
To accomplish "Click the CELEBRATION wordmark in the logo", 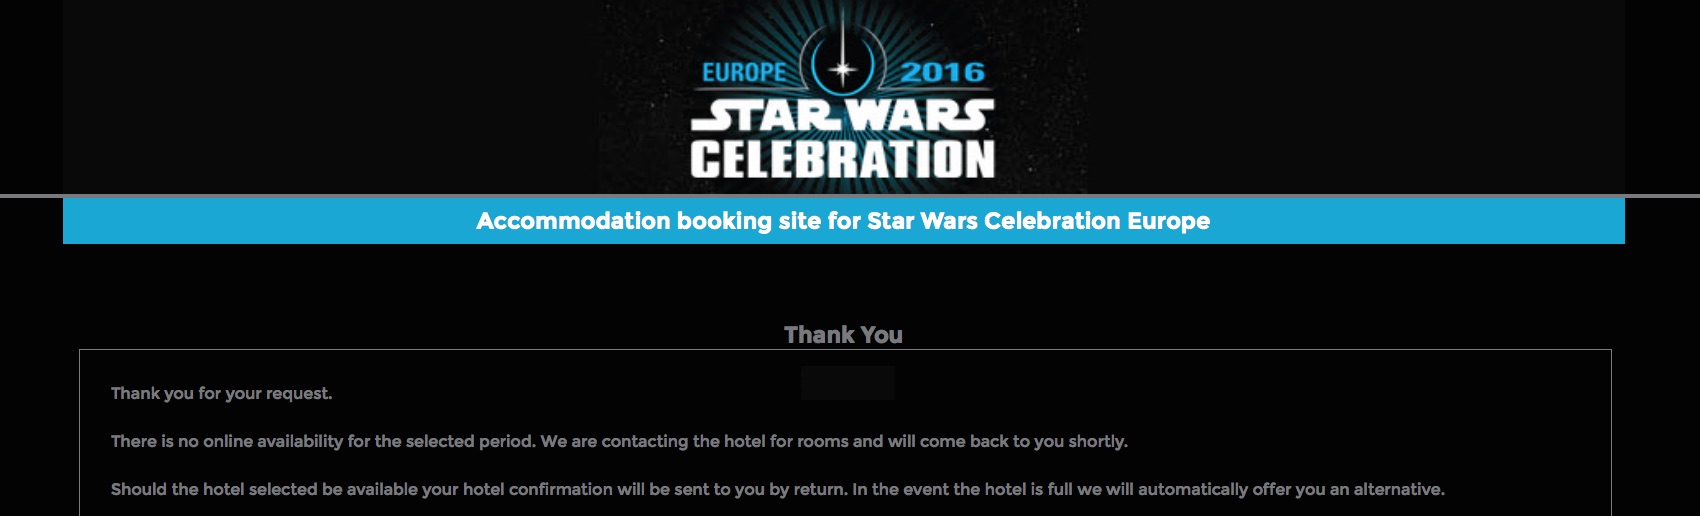I will pyautogui.click(x=843, y=159).
